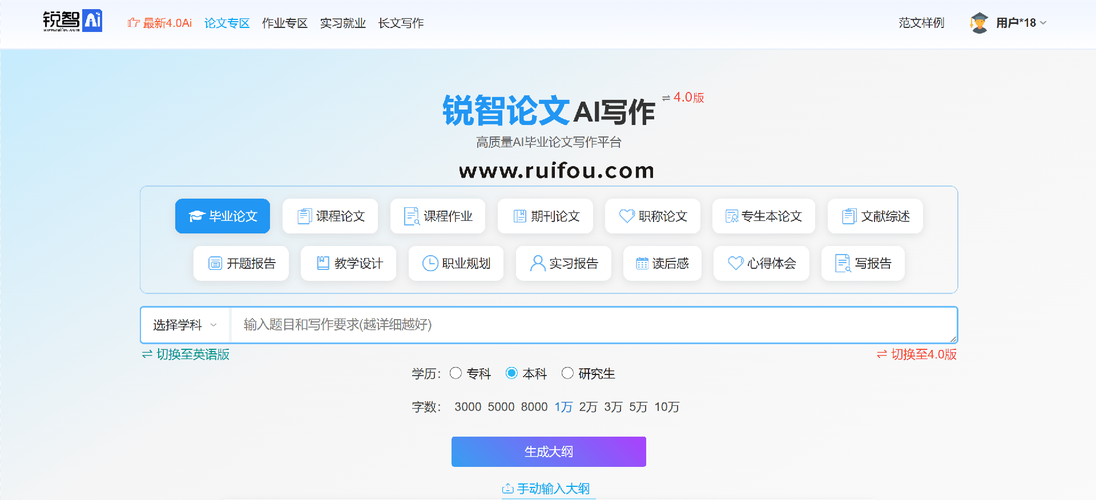Select the 开题报告 type button
The image size is (1096, 500).
pyautogui.click(x=241, y=264)
